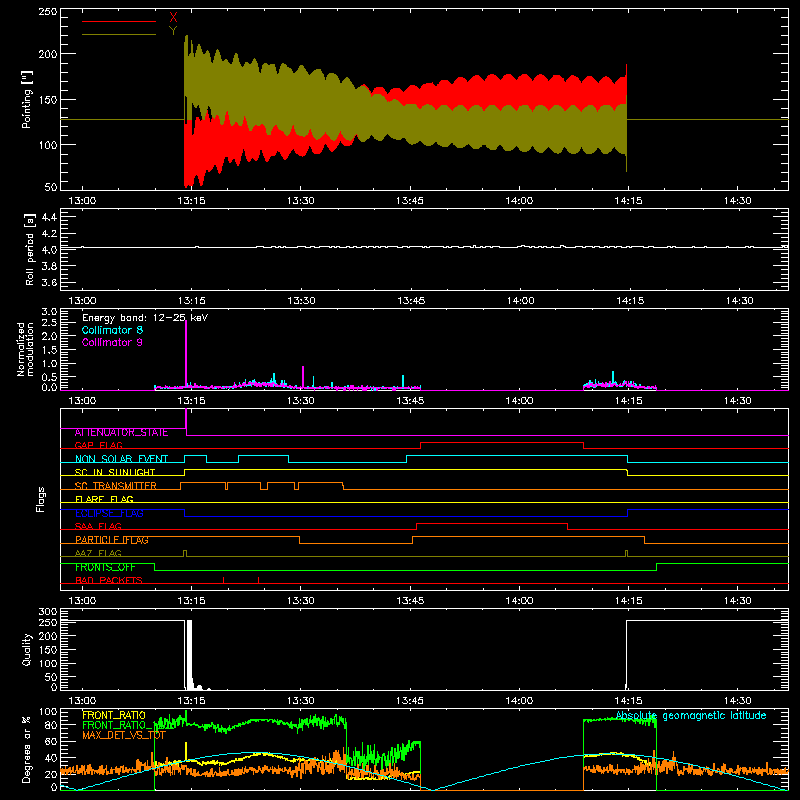Select the SC_IN_SUNLIGHT flag label

tap(115, 472)
